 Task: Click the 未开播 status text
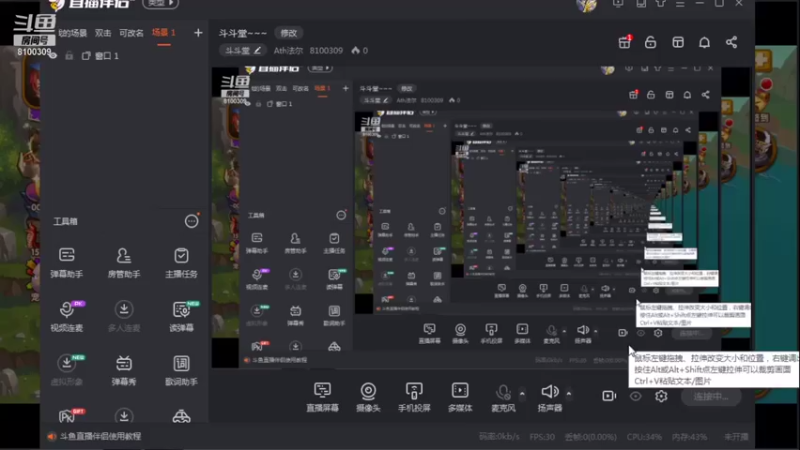pyautogui.click(x=736, y=437)
